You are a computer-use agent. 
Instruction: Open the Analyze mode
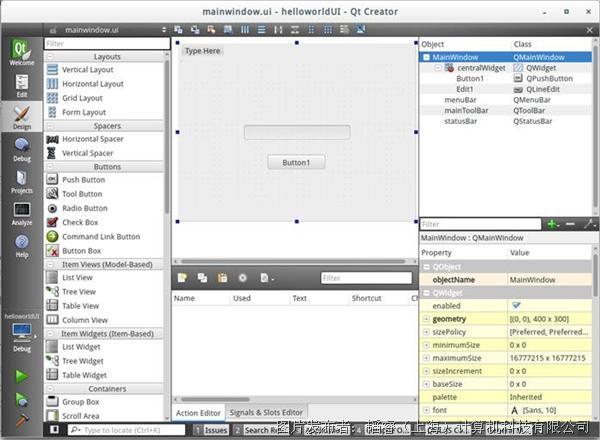pos(21,213)
